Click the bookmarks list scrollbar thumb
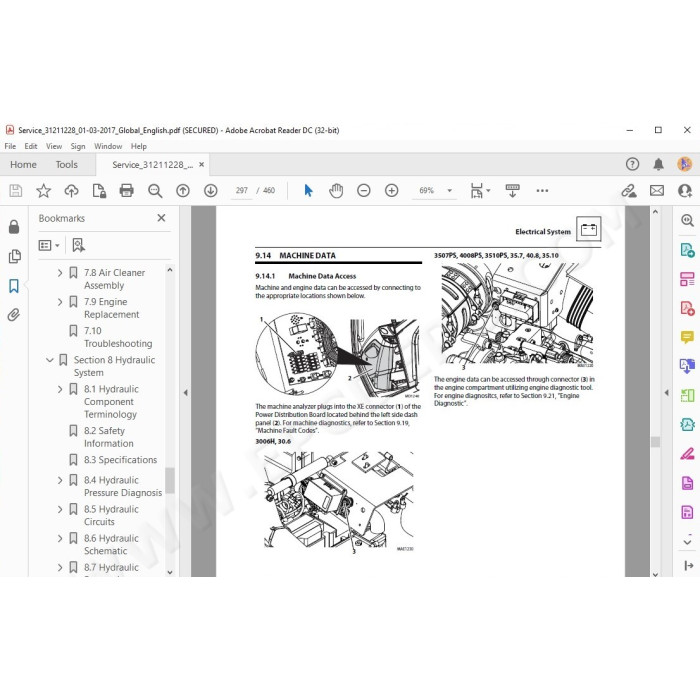The image size is (700, 700). (x=170, y=480)
